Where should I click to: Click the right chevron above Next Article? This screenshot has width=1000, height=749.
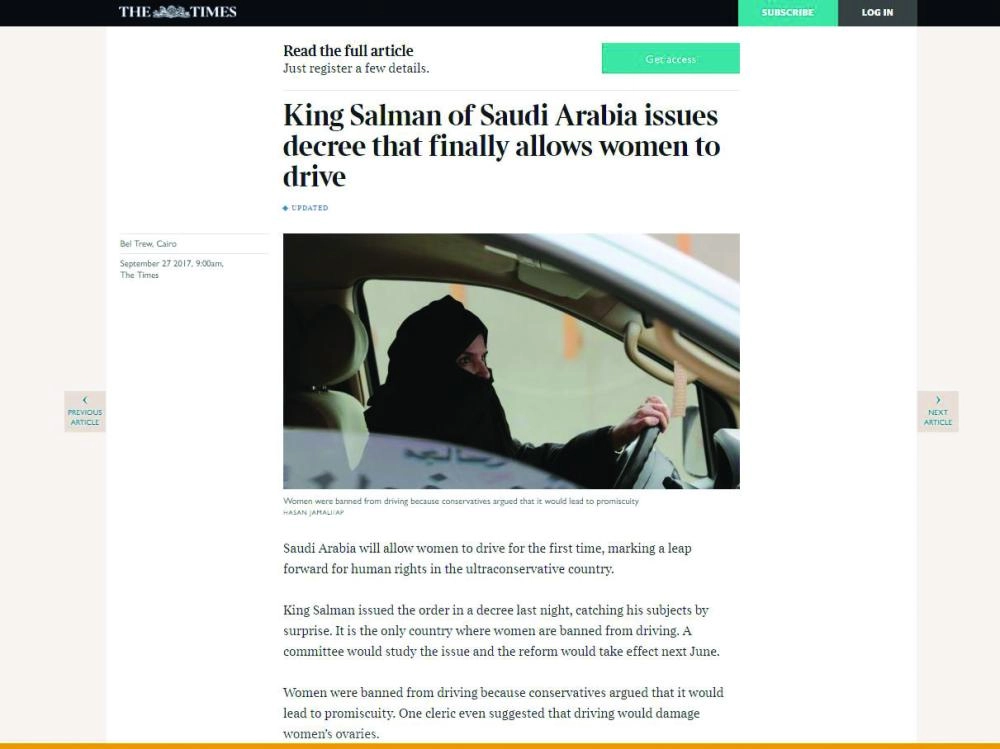click(938, 400)
